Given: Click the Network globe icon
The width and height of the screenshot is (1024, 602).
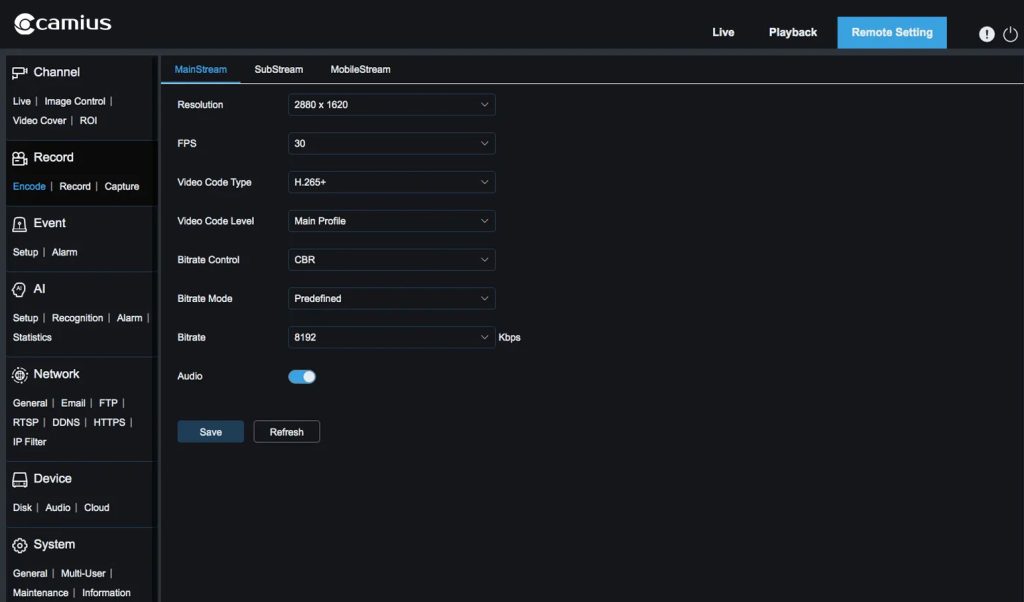Looking at the screenshot, I should pyautogui.click(x=19, y=375).
